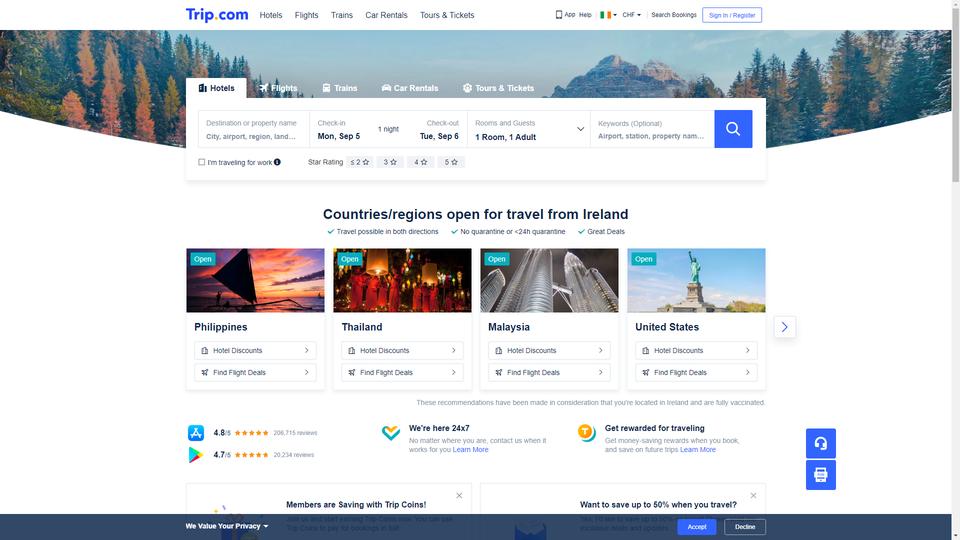960x540 pixels.
Task: Toggle the 5 star rating filter
Action: (x=451, y=162)
